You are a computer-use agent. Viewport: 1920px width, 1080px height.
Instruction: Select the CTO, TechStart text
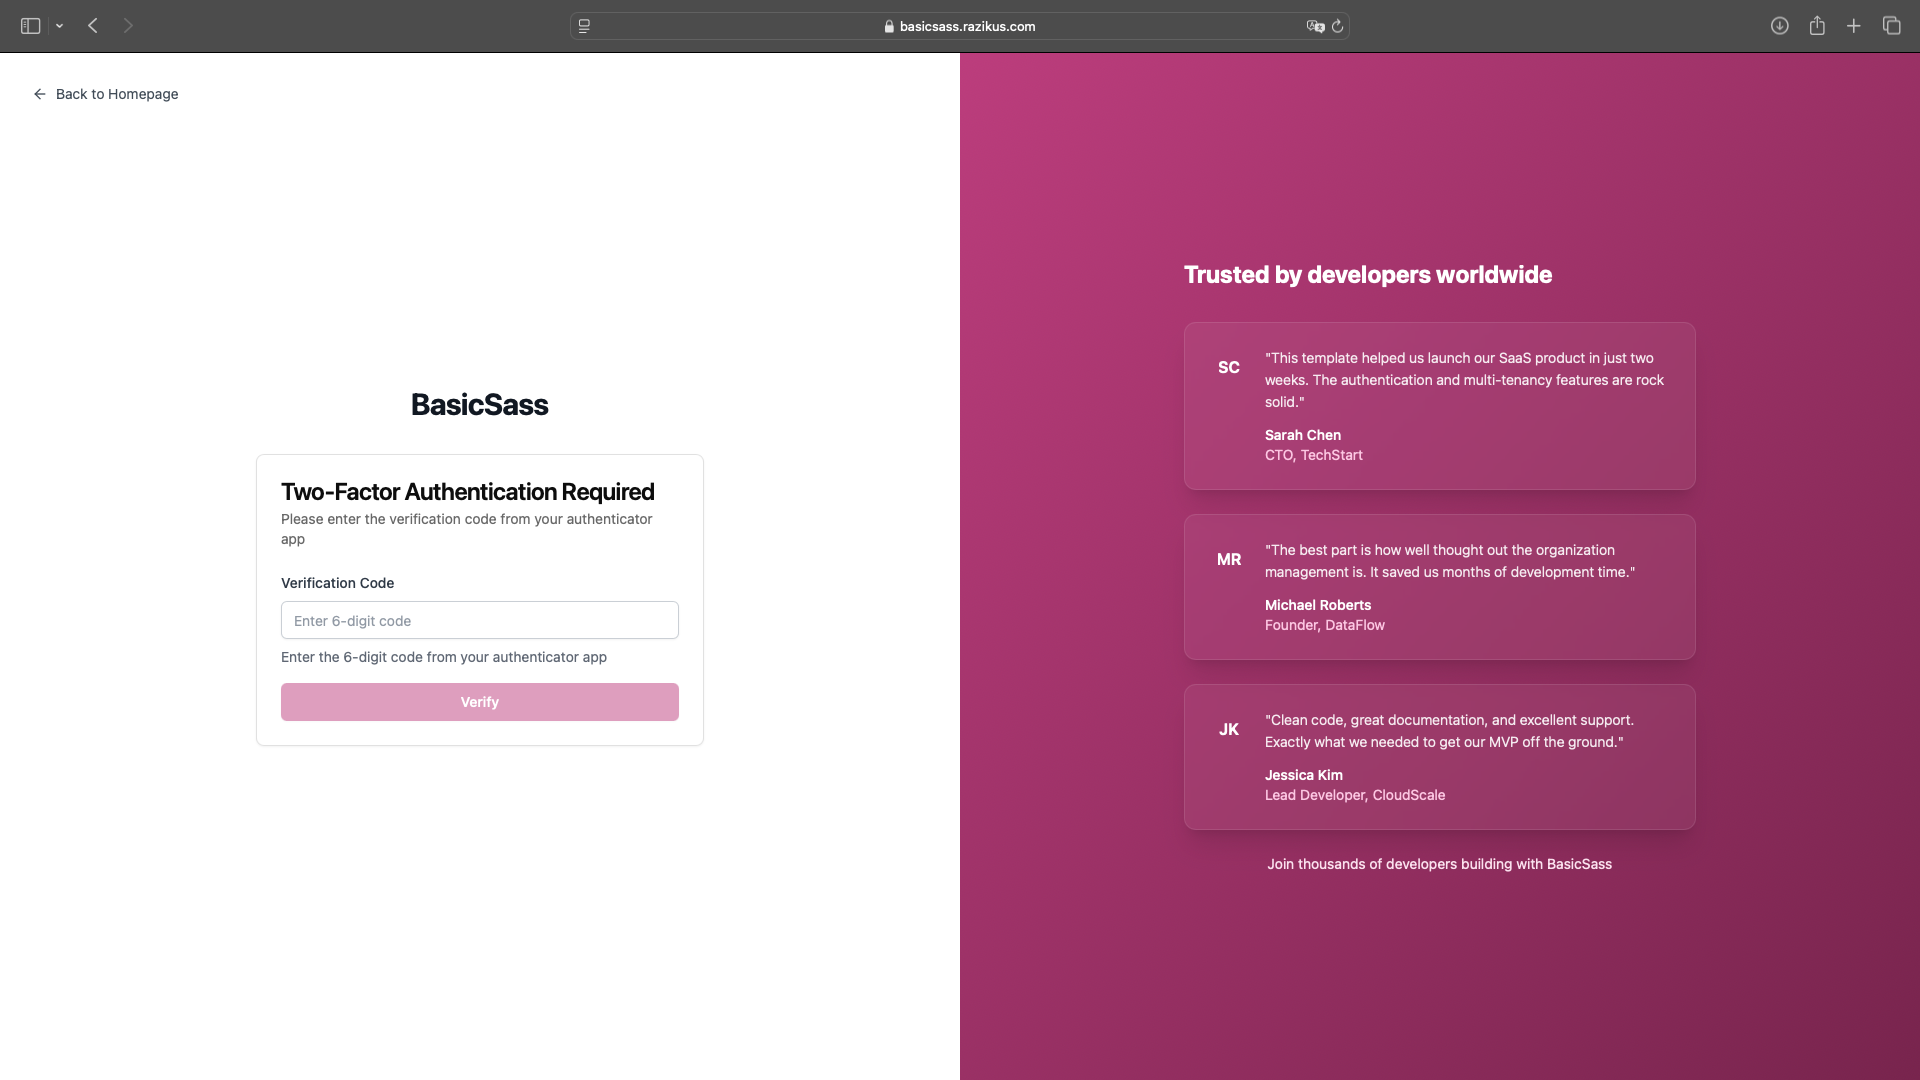[x=1314, y=455]
